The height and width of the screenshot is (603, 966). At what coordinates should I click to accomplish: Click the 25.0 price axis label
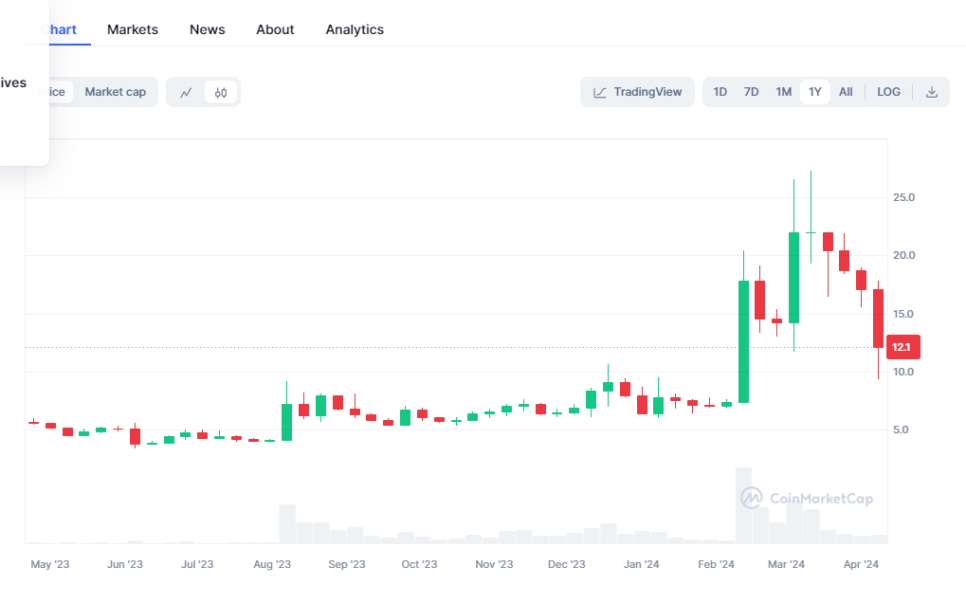[904, 197]
